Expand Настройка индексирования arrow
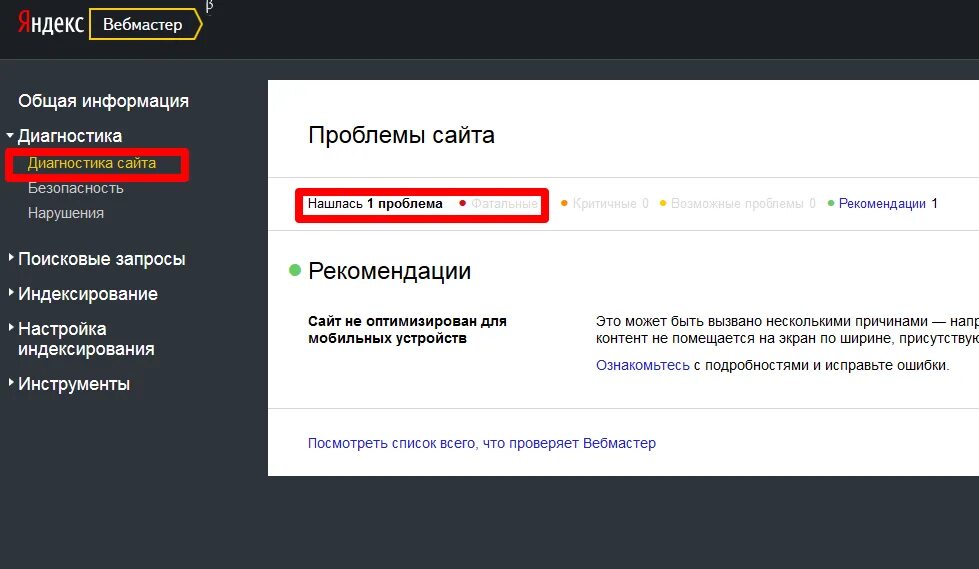The width and height of the screenshot is (979, 569). (x=11, y=327)
